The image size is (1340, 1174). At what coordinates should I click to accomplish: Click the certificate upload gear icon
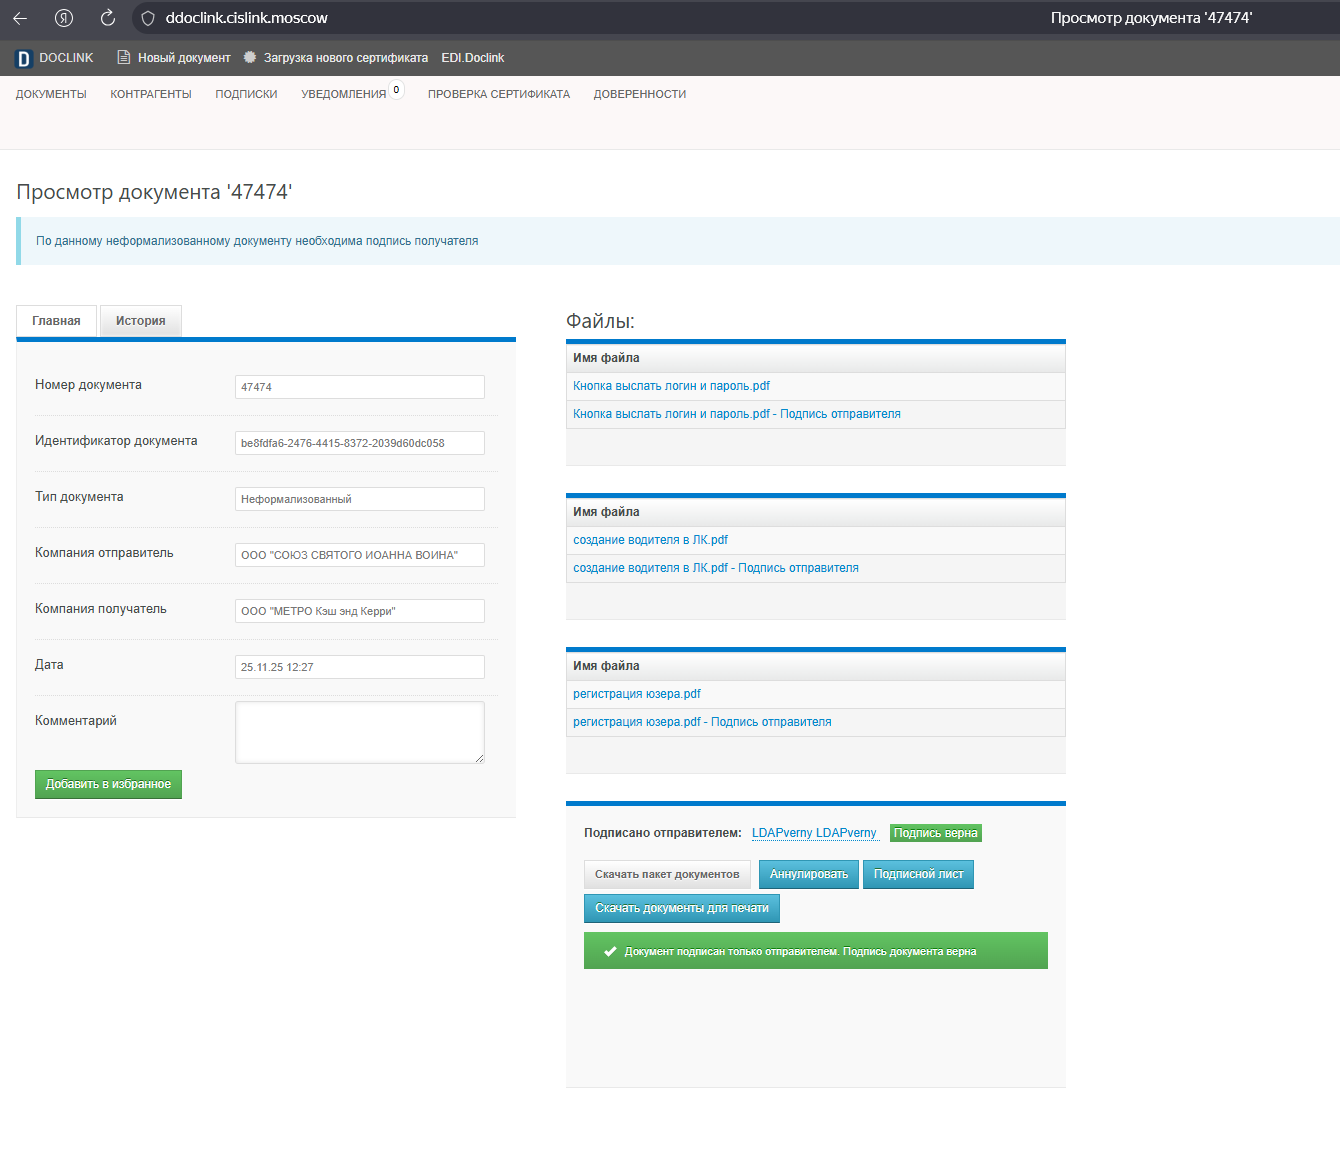(x=250, y=58)
